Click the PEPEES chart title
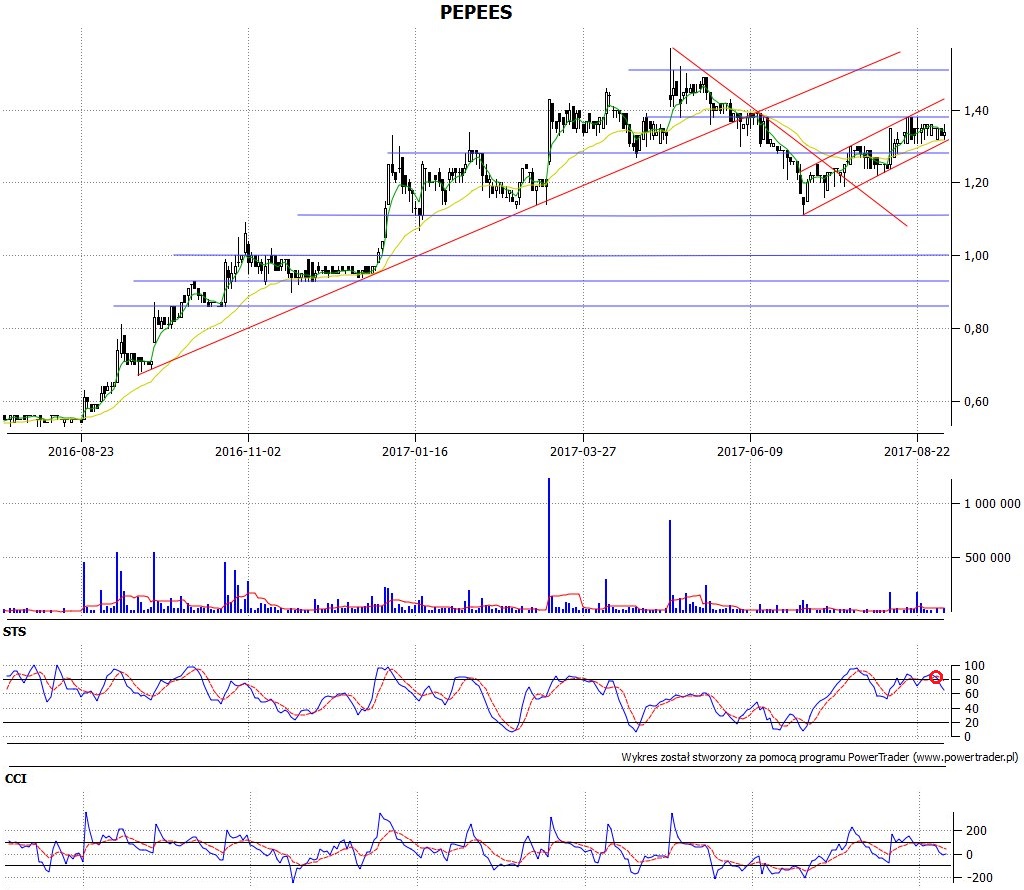 (475, 12)
